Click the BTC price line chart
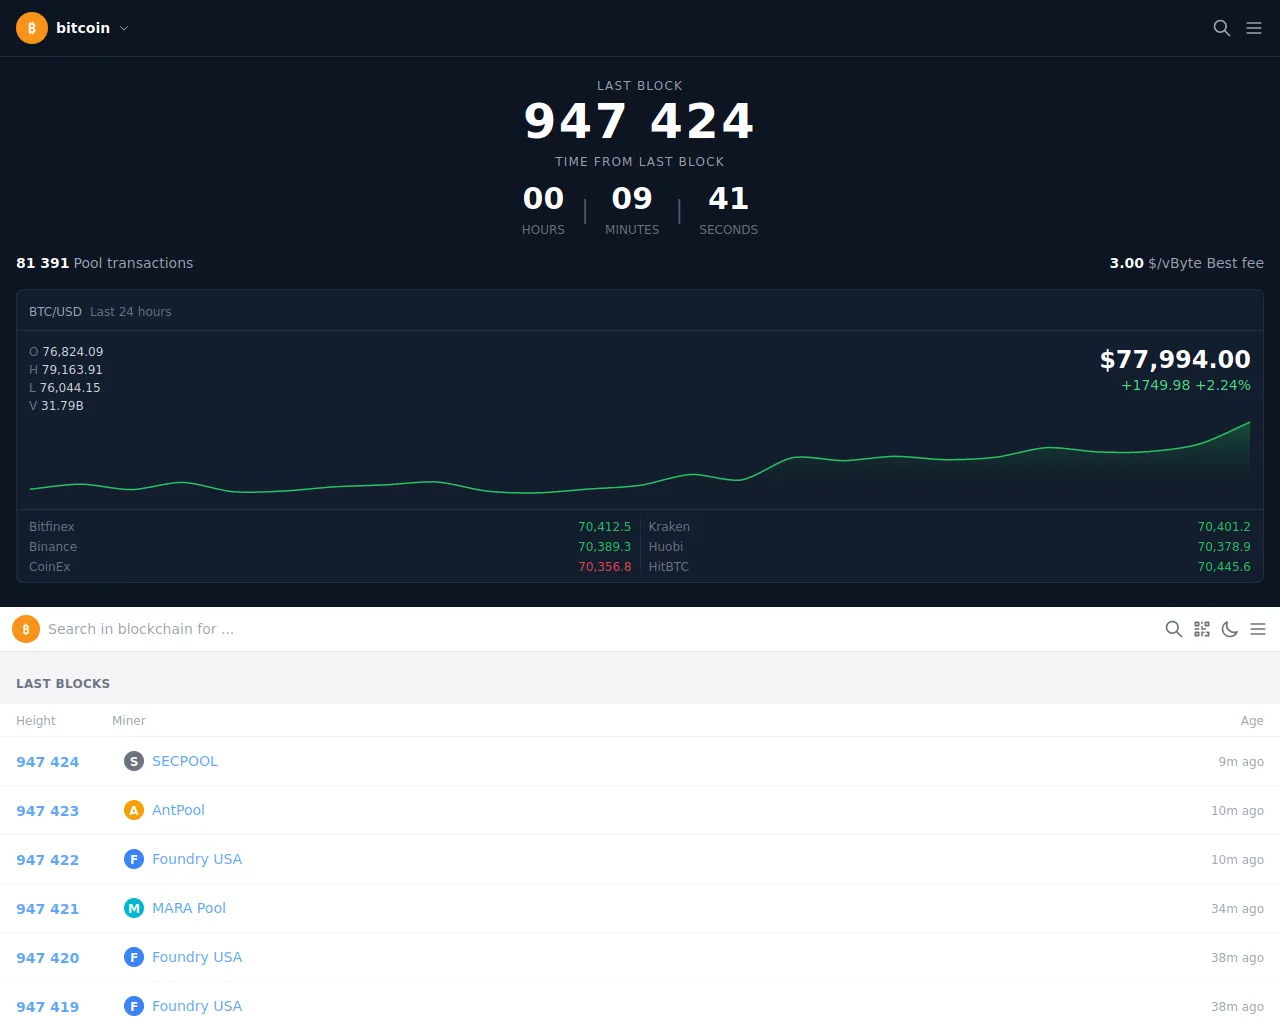The height and width of the screenshot is (1024, 1280). coord(640,457)
